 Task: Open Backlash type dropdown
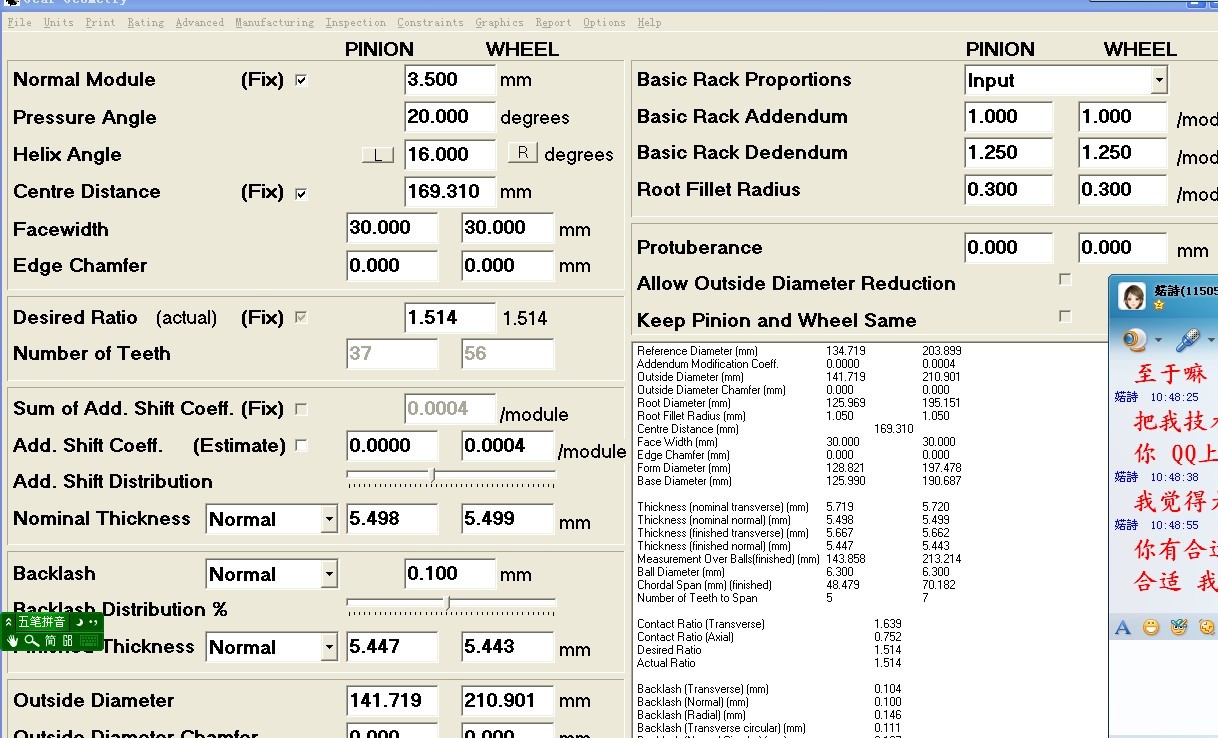pyautogui.click(x=329, y=574)
